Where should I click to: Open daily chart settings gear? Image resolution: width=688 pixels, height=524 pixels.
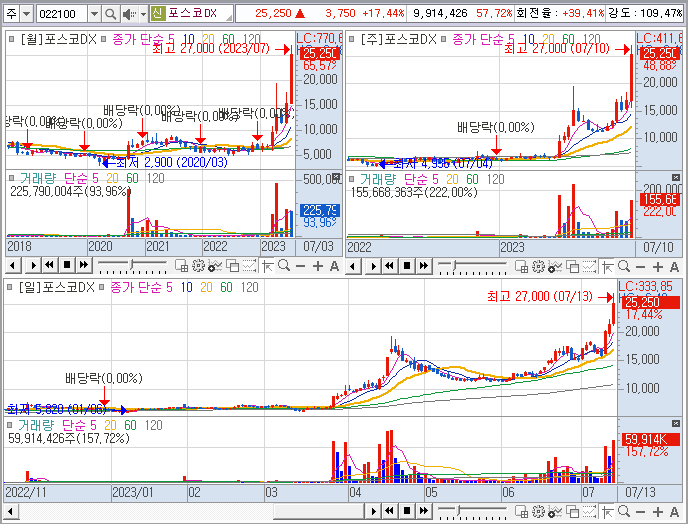(x=538, y=511)
